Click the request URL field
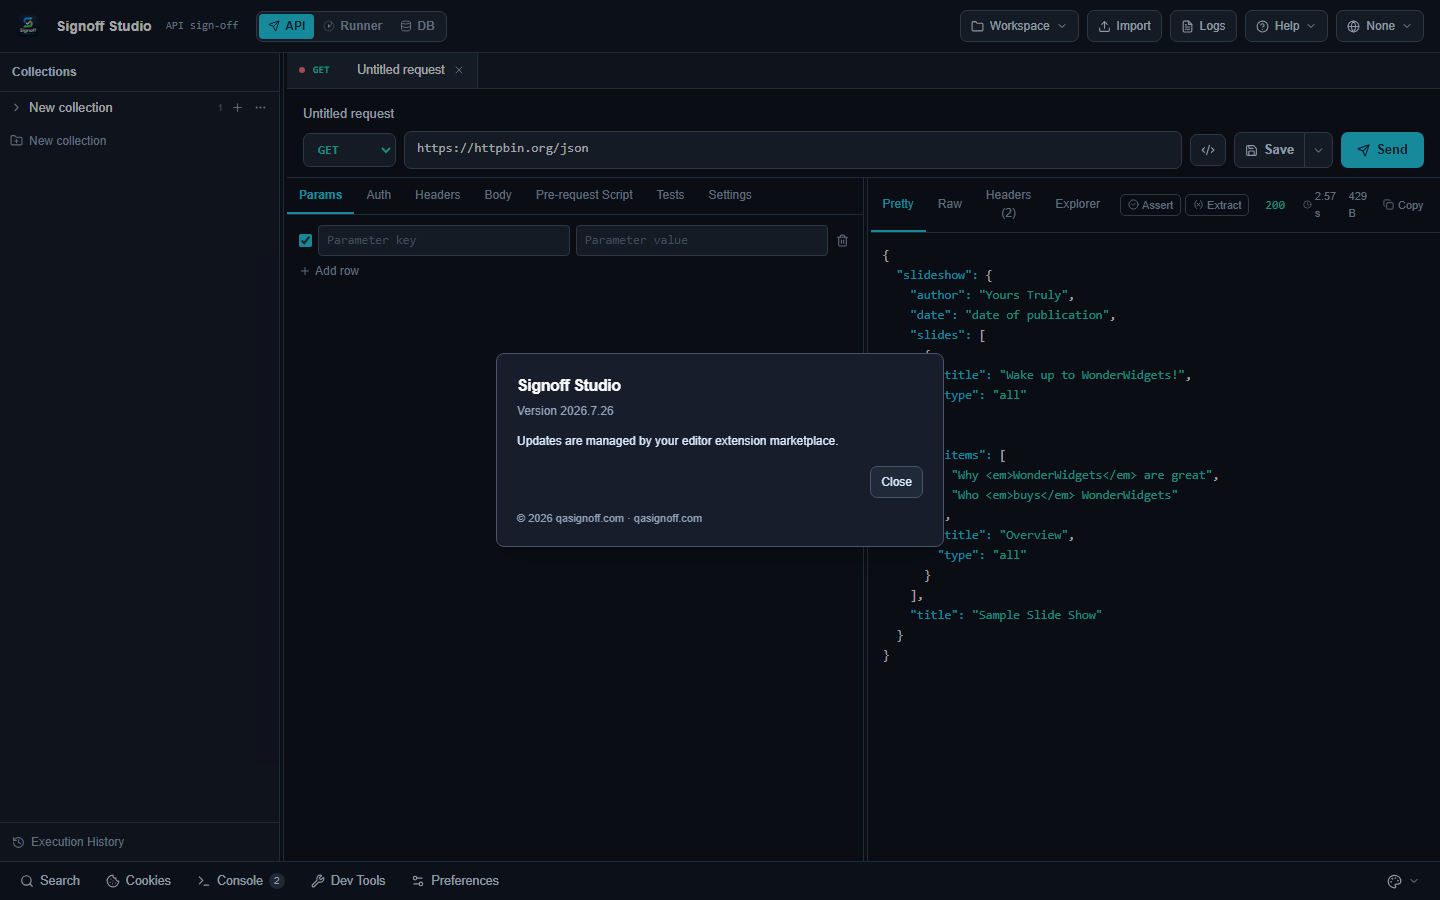The height and width of the screenshot is (900, 1440). (x=793, y=150)
